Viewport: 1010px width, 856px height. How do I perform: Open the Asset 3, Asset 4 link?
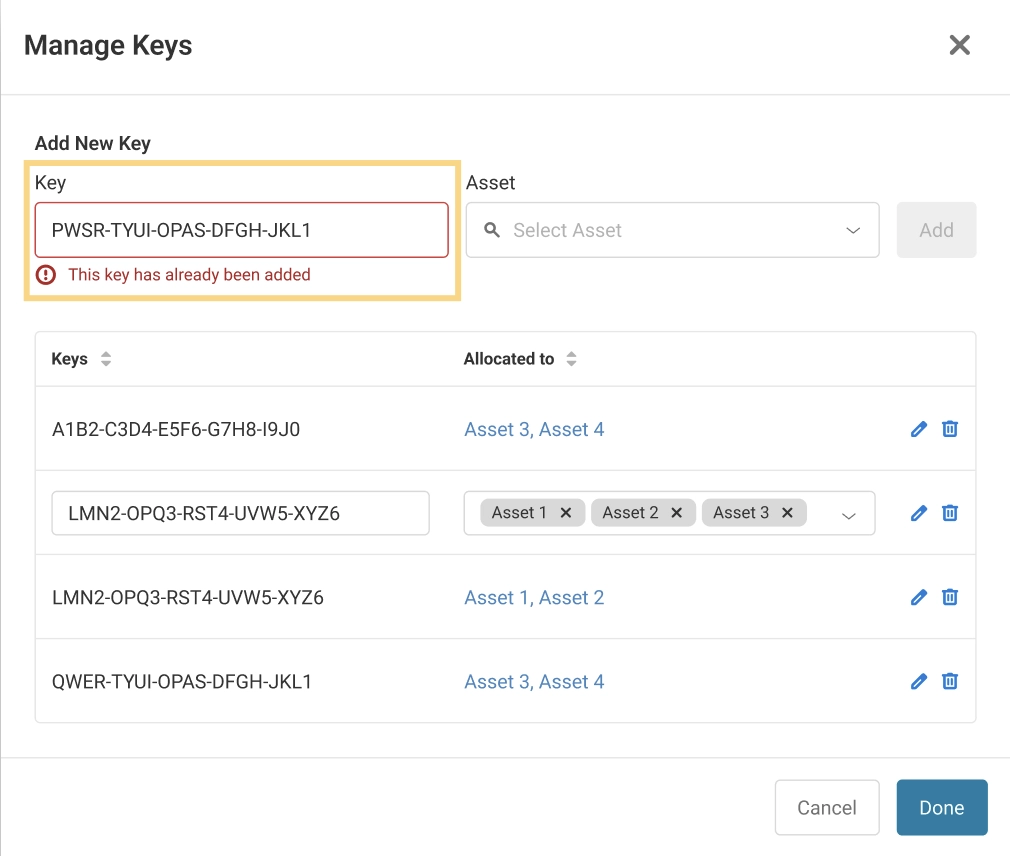[x=534, y=429]
